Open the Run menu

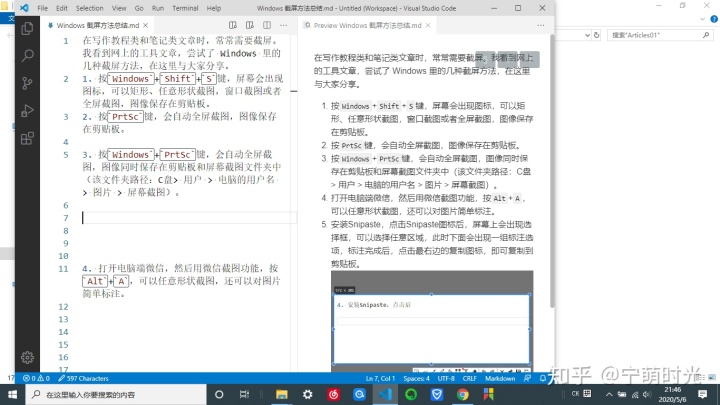(x=158, y=8)
